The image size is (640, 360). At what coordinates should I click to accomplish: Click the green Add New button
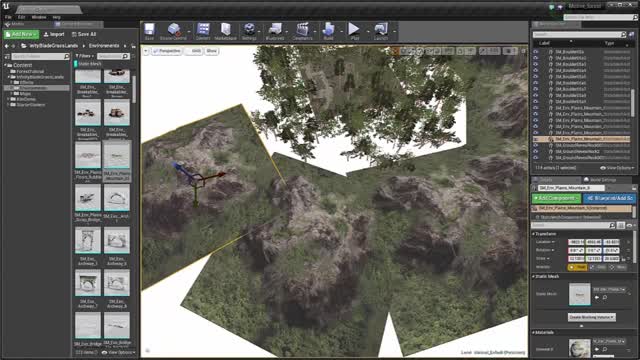(21, 34)
